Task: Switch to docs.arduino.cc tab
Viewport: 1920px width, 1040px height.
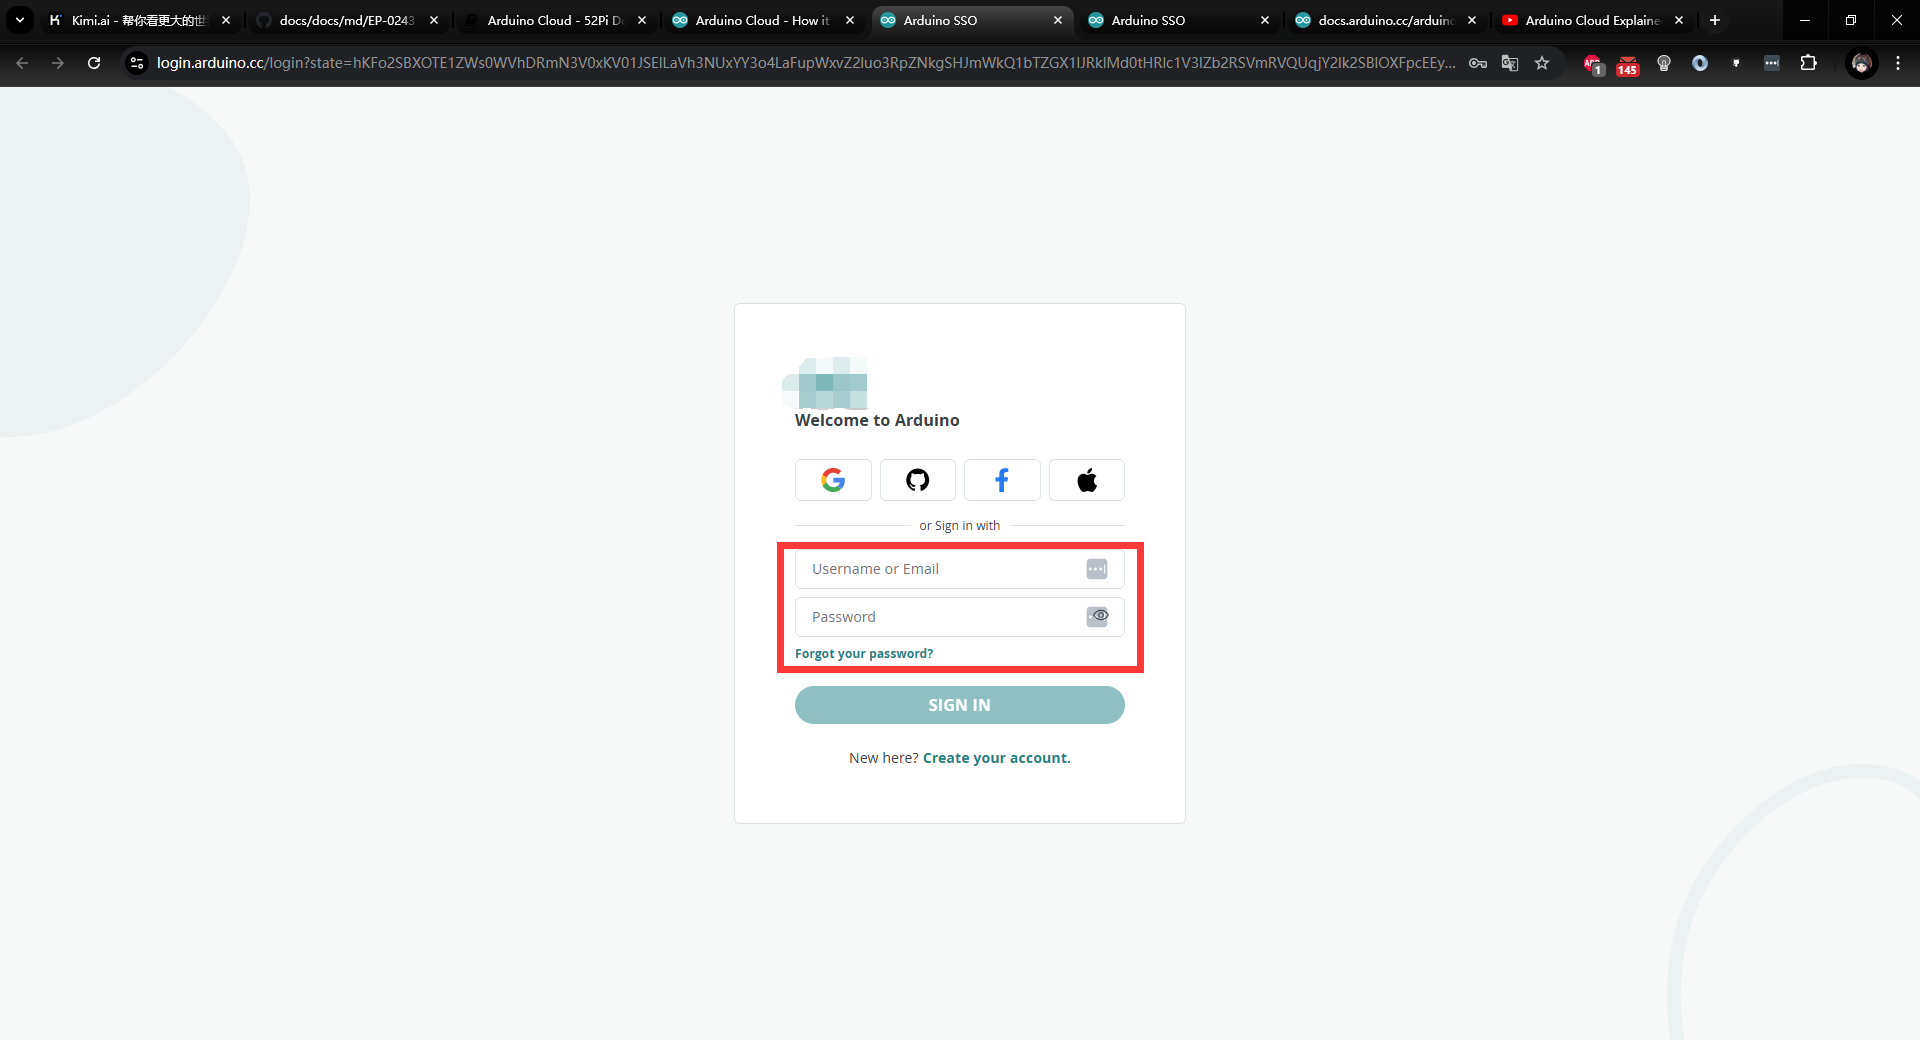Action: pyautogui.click(x=1385, y=20)
